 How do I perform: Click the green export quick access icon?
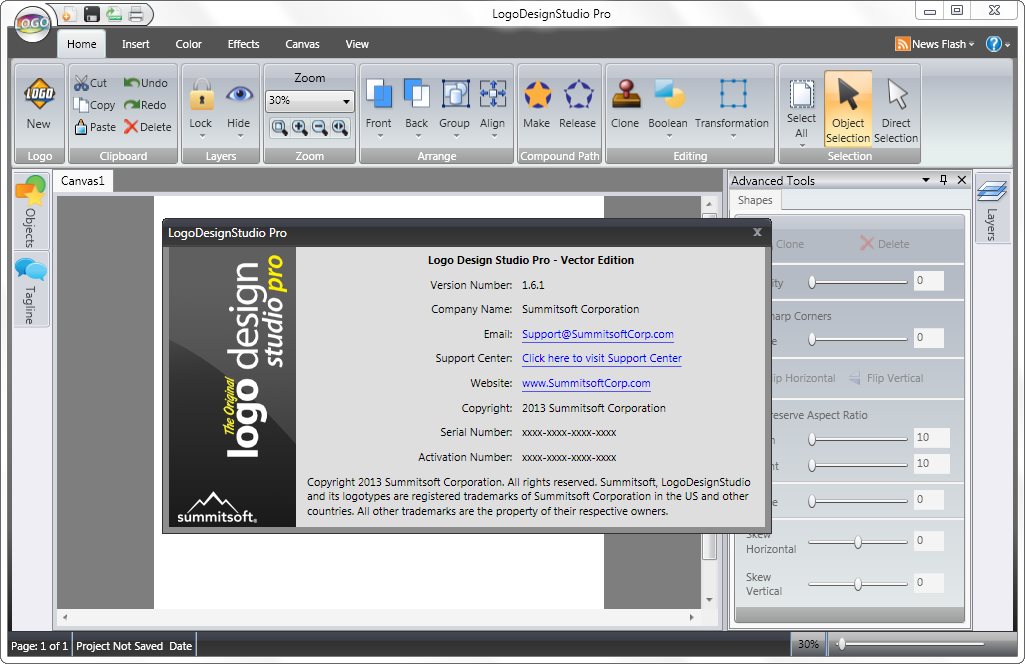click(x=114, y=14)
